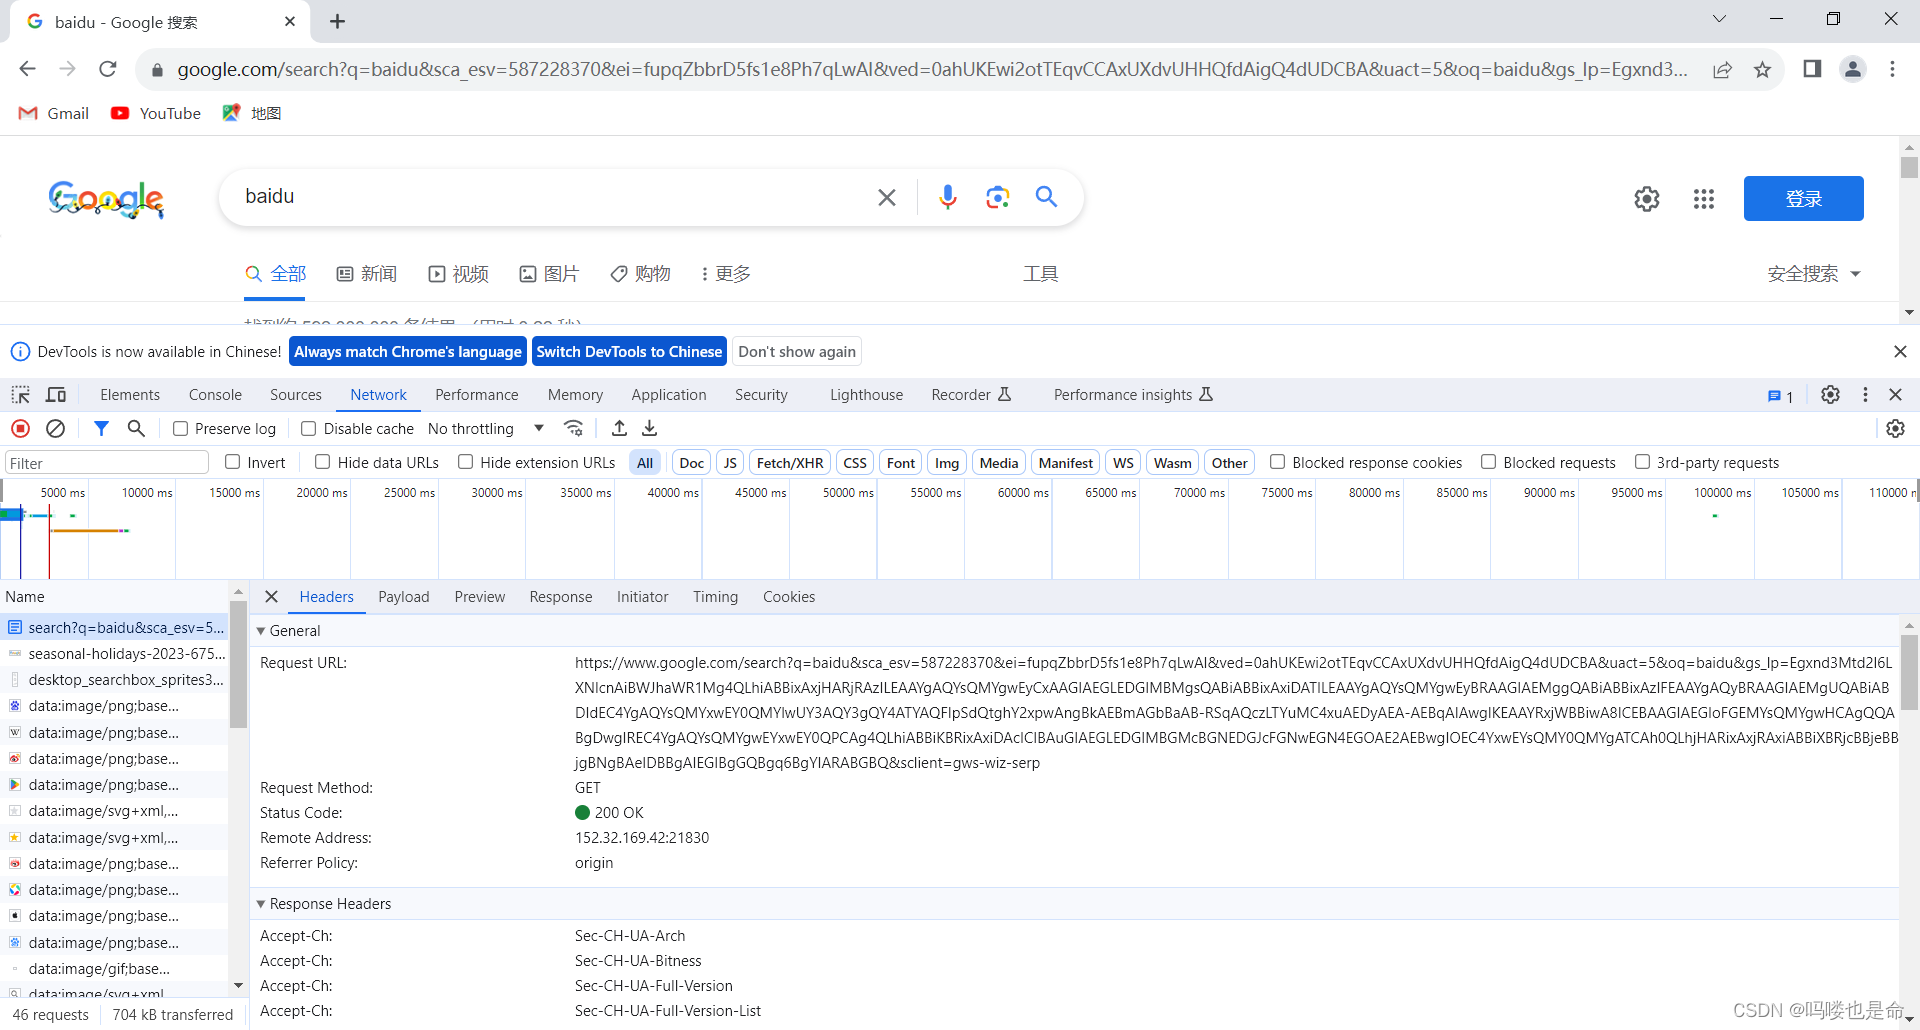Export HAR via download icon

coord(650,428)
